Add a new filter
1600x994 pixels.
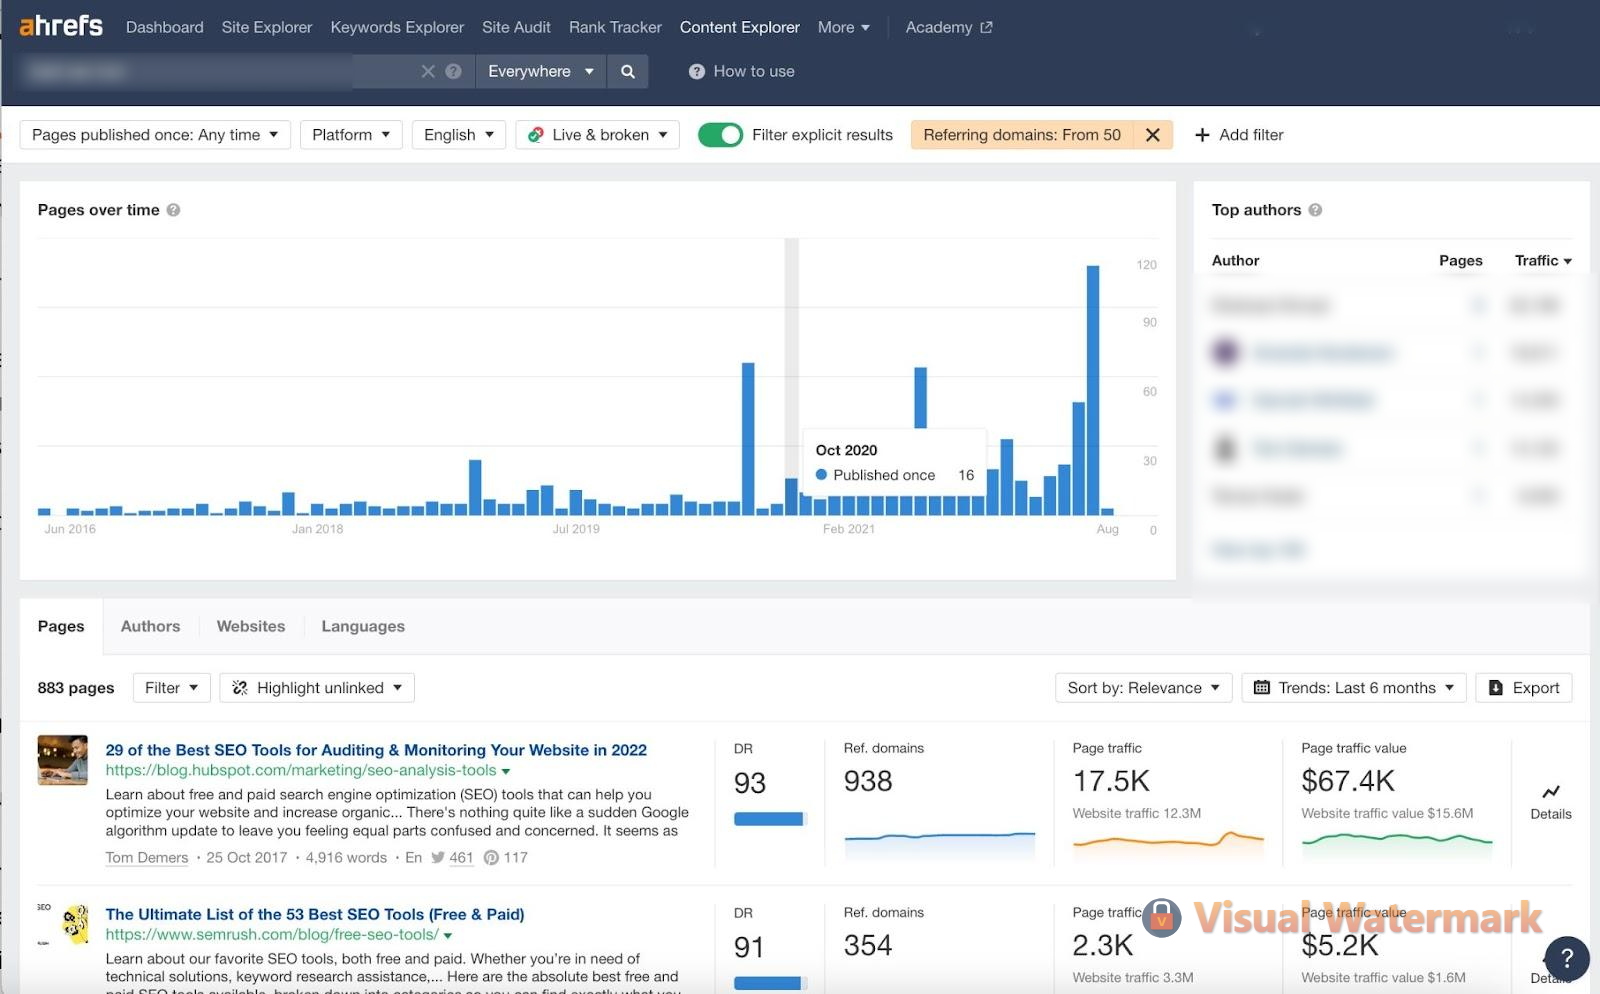(x=1239, y=135)
